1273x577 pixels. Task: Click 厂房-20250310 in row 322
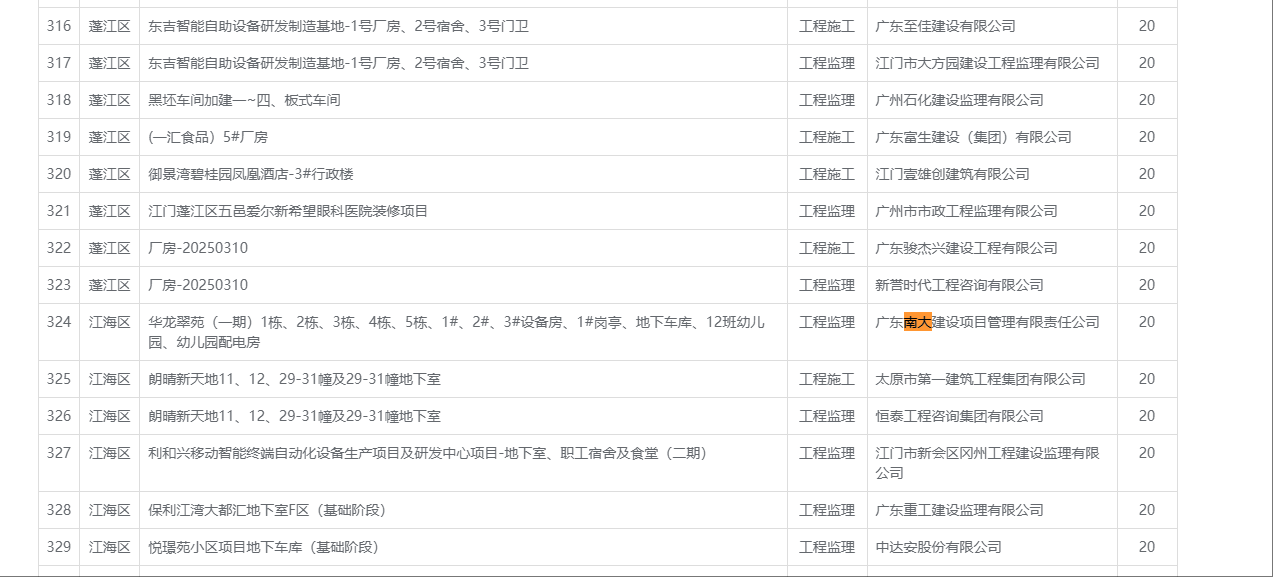click(198, 248)
